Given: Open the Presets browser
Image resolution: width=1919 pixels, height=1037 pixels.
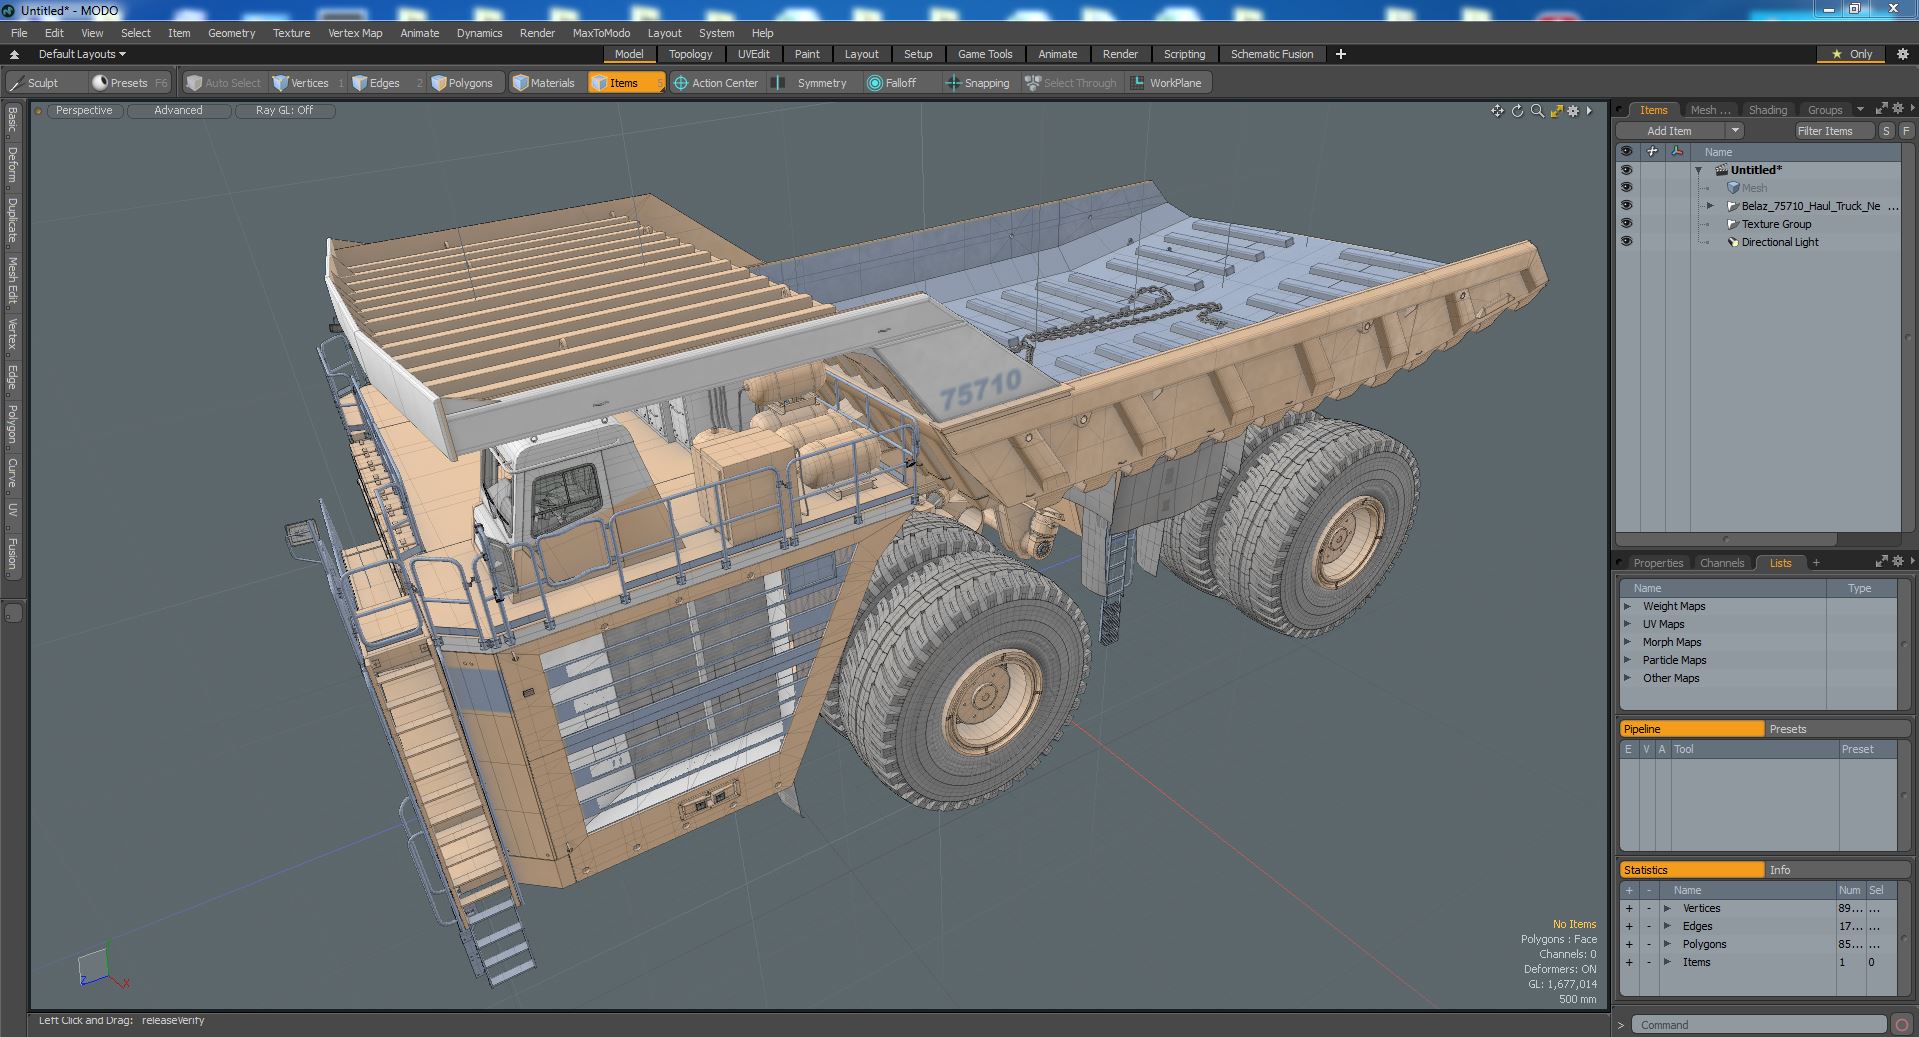Looking at the screenshot, I should point(129,83).
